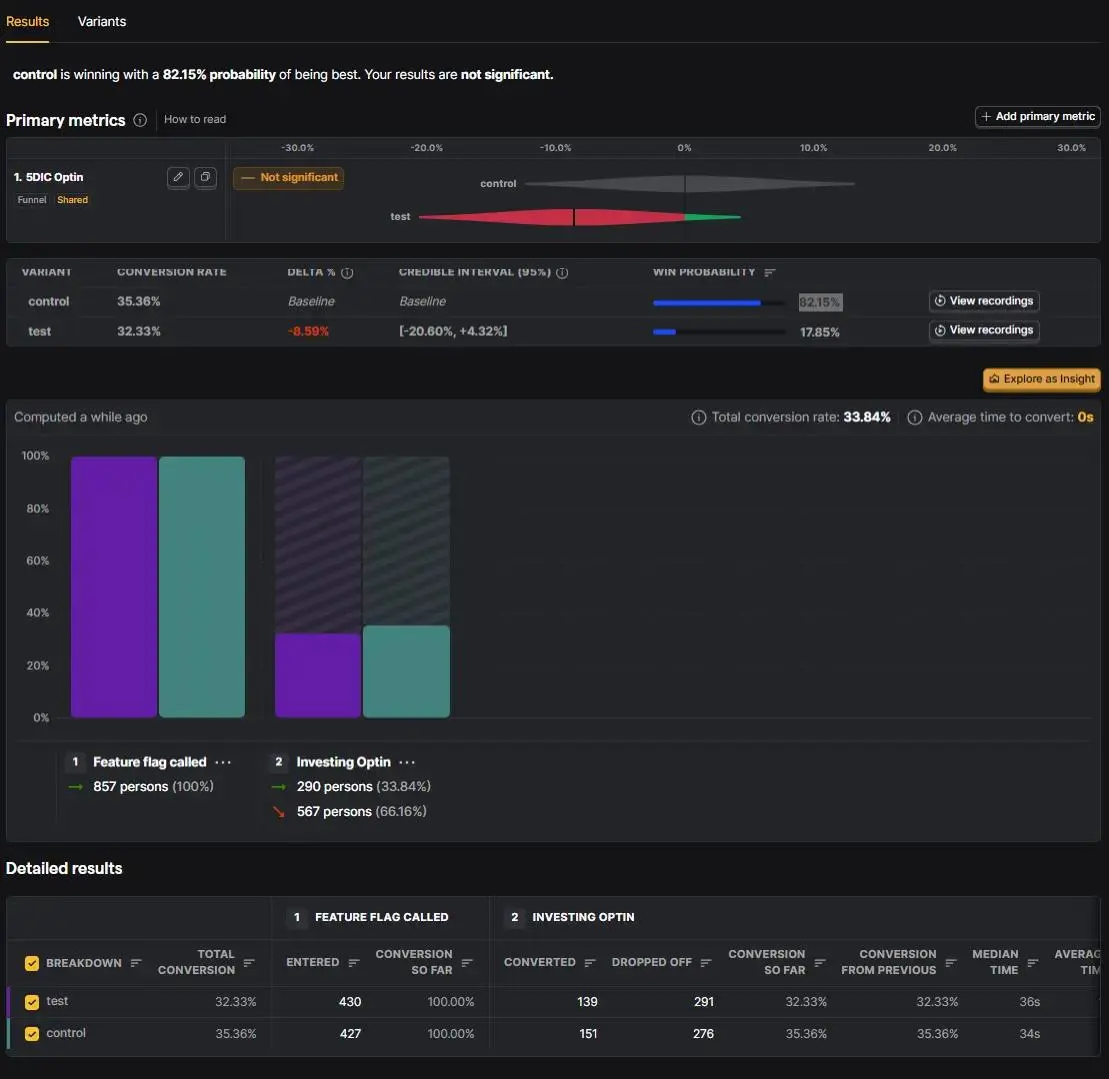Click the info icon before Total conversion rate
1109x1079 pixels.
(x=699, y=417)
